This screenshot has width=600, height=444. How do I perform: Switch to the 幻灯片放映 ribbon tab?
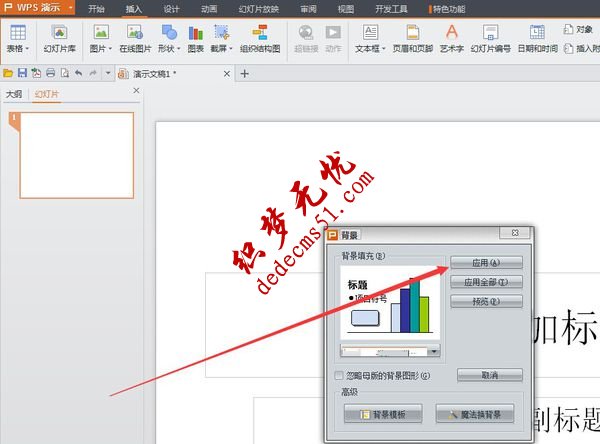259,8
